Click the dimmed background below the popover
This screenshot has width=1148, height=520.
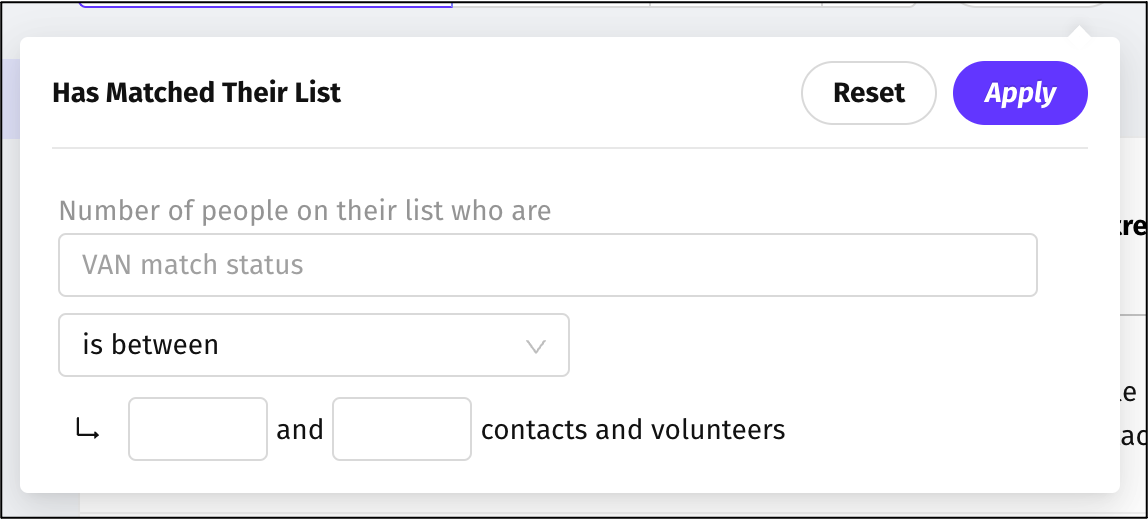(600, 506)
